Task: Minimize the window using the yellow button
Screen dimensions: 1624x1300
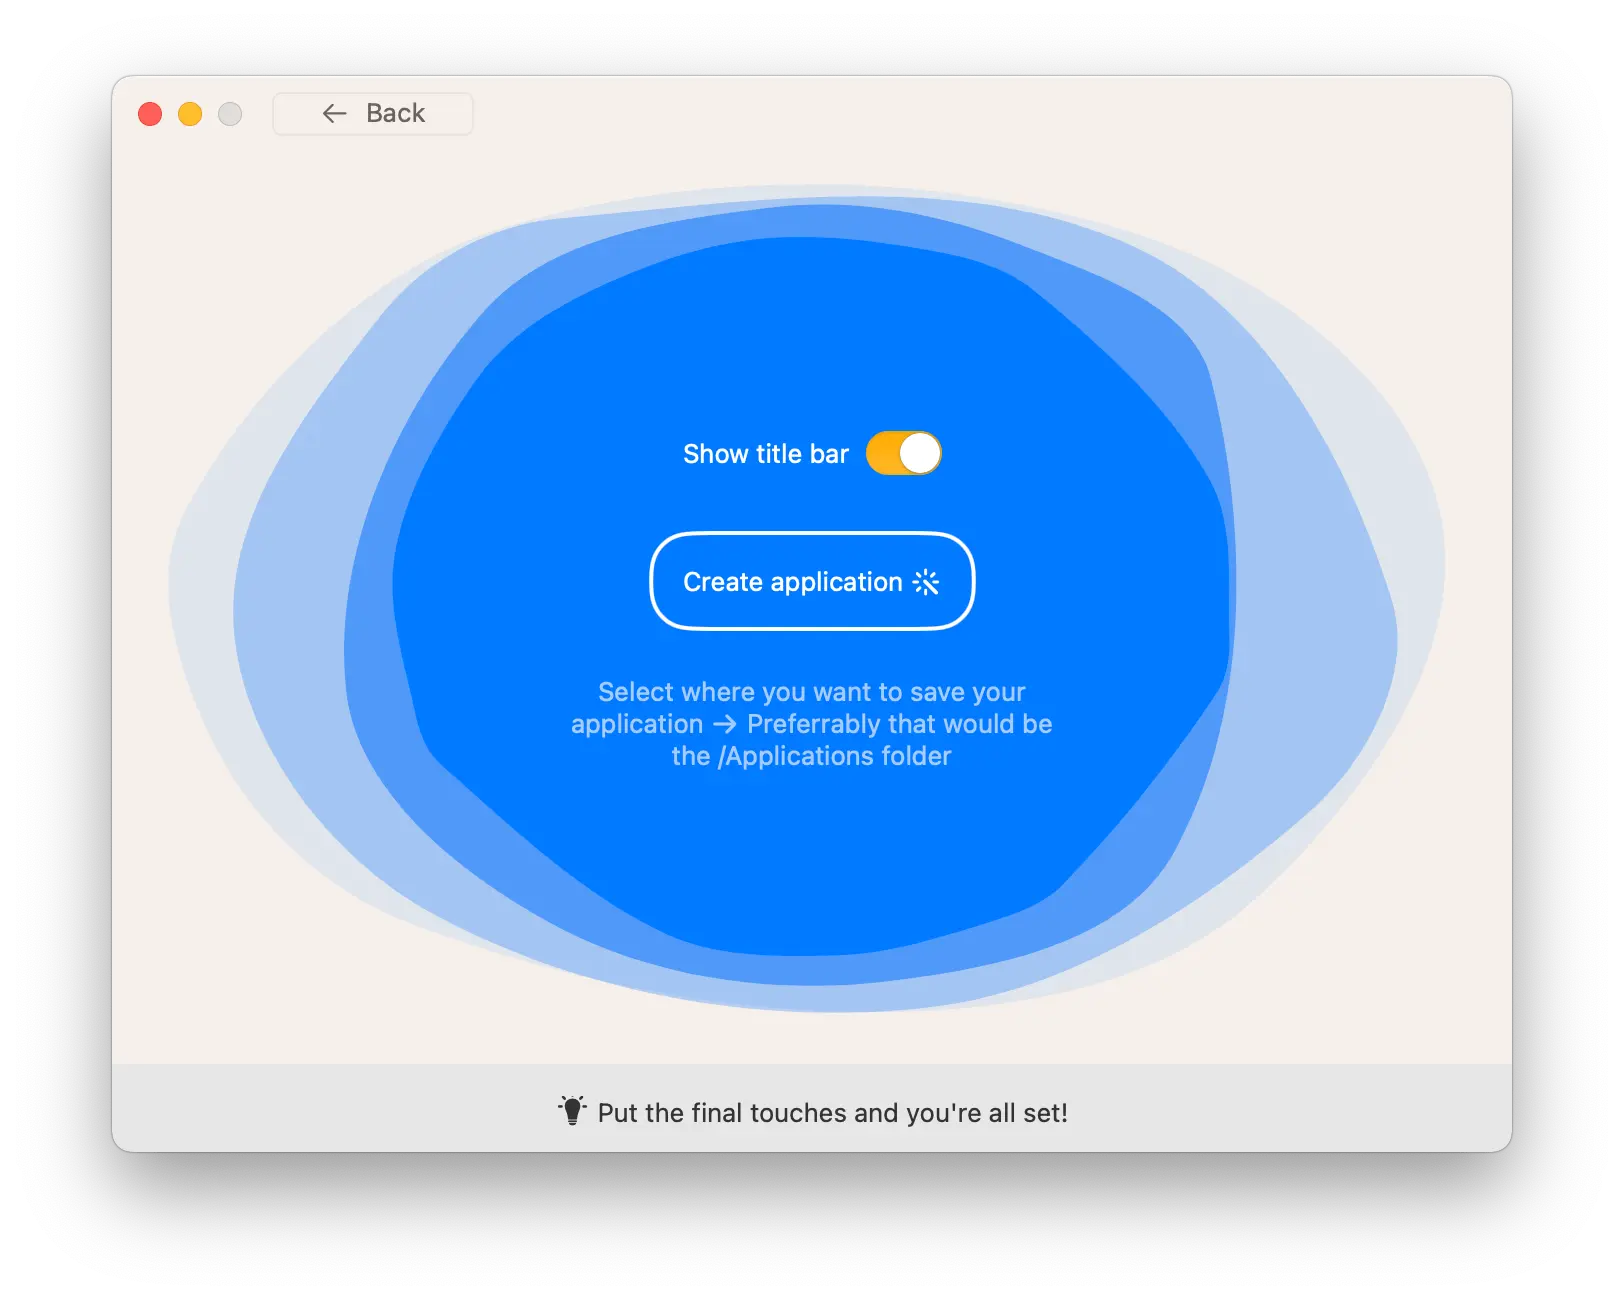Action: 190,114
